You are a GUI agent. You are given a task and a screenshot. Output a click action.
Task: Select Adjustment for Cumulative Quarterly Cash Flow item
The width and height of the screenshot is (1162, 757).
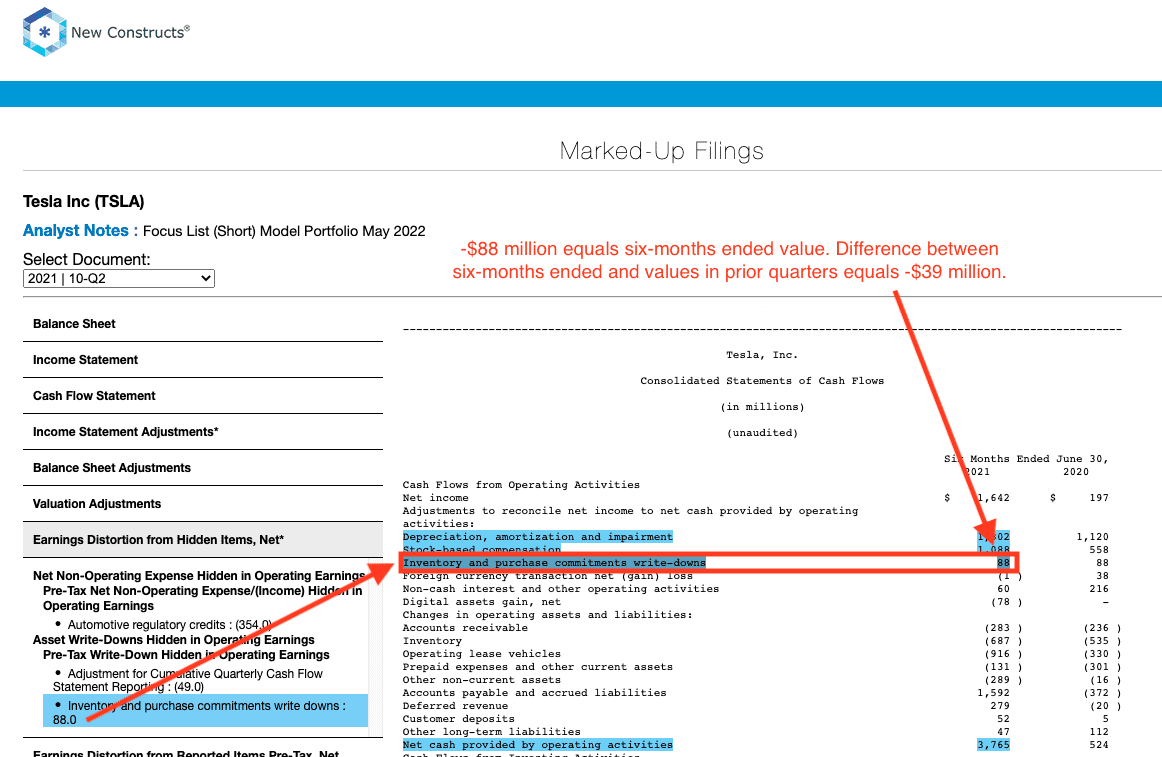(x=188, y=680)
